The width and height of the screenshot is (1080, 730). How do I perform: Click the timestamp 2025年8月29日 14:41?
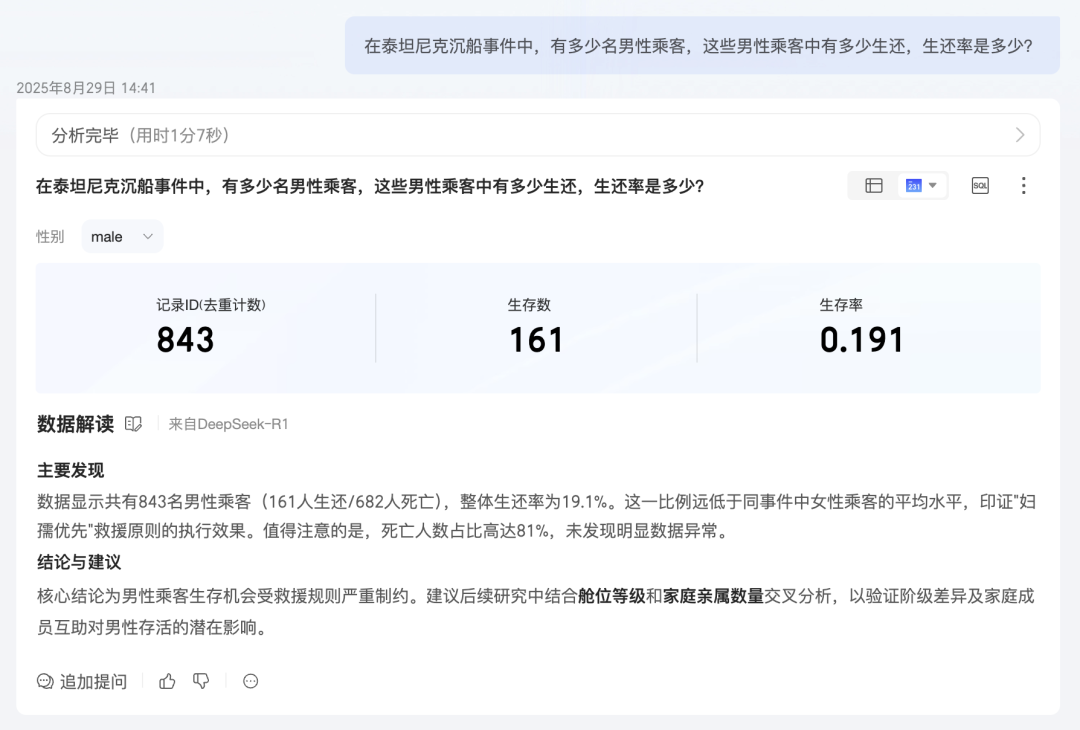click(x=86, y=88)
